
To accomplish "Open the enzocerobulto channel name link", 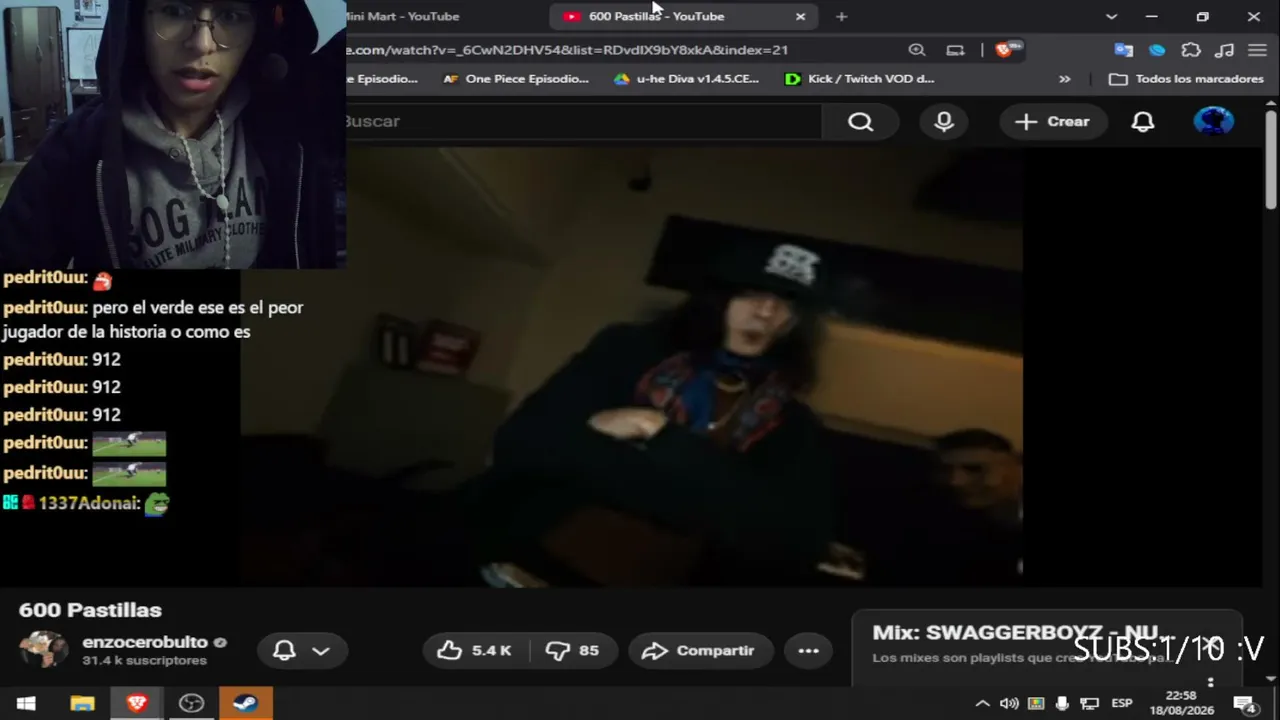I will coord(145,642).
